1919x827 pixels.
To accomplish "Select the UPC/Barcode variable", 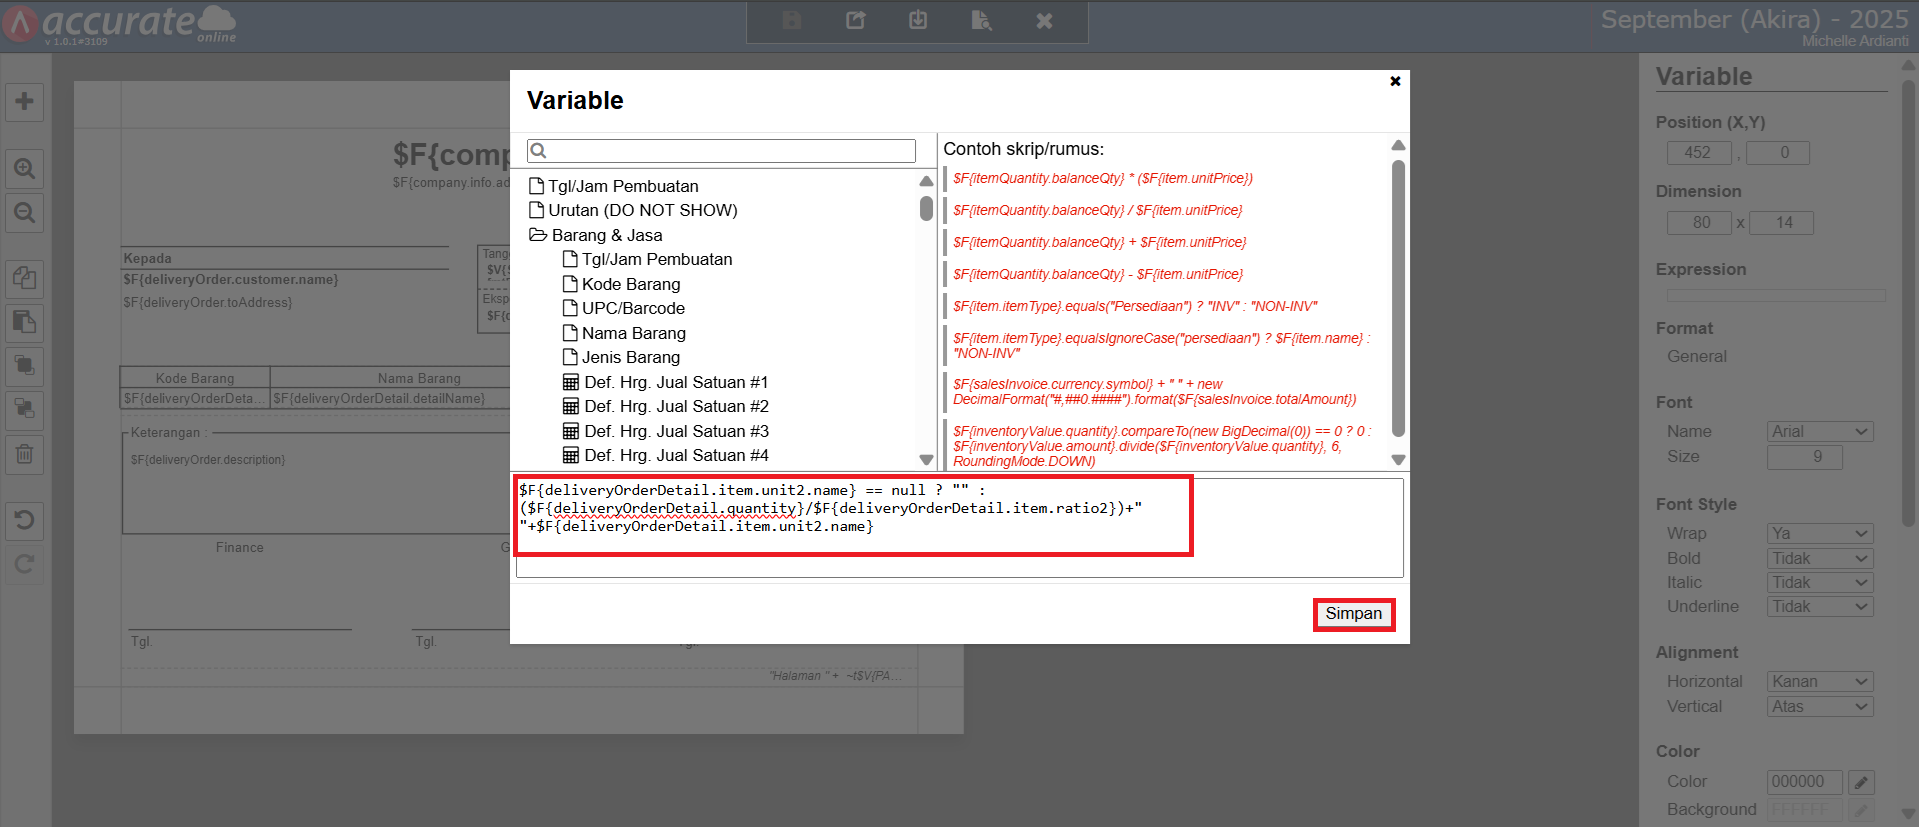I will click(x=633, y=309).
